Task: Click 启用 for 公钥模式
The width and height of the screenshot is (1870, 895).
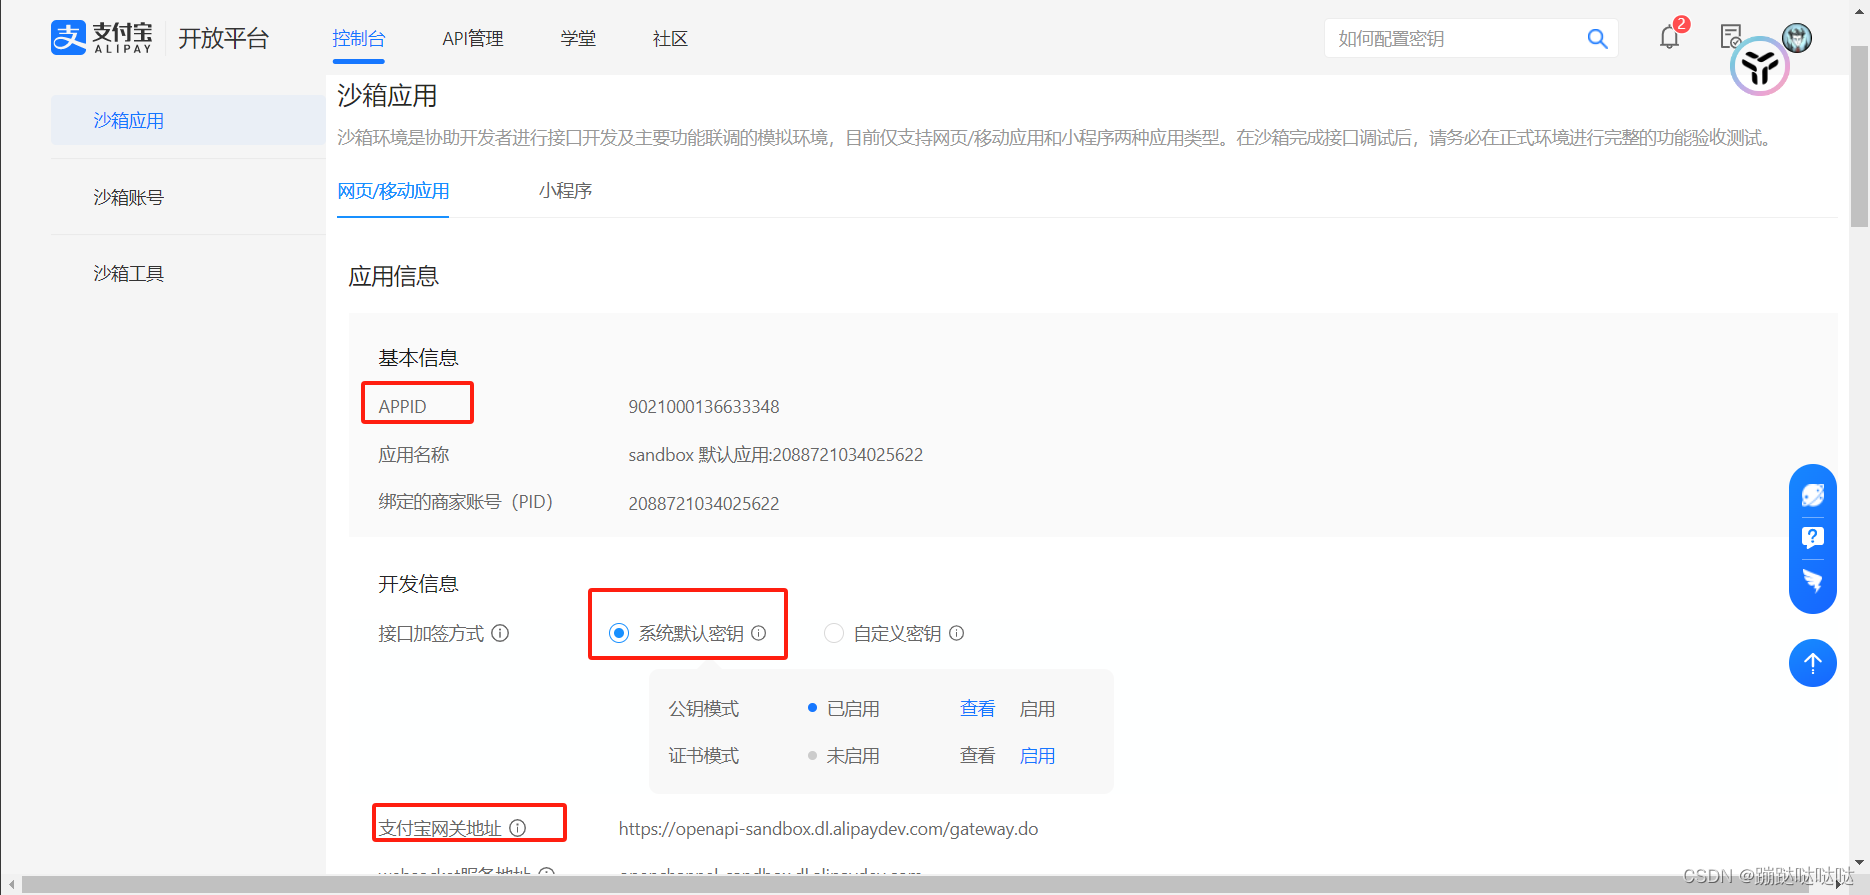Action: click(1037, 709)
